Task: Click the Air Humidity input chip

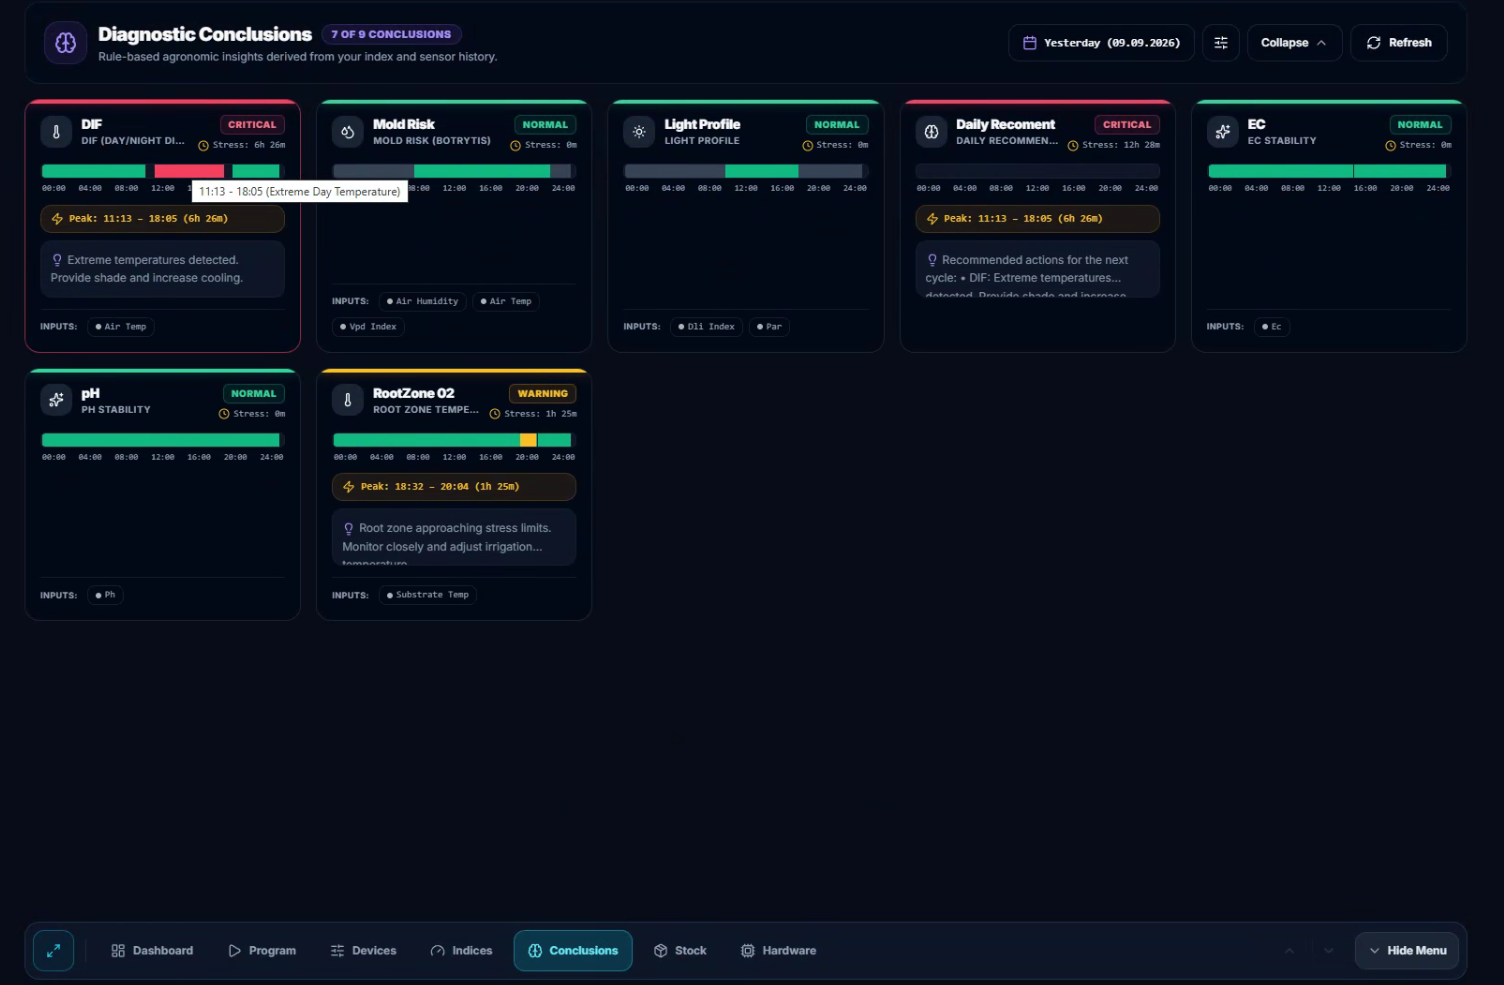Action: 422,301
